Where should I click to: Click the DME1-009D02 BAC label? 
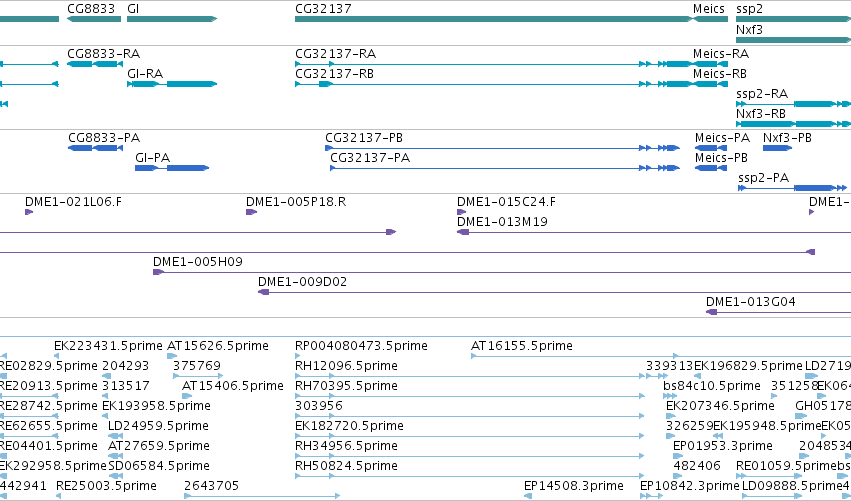[x=302, y=282]
